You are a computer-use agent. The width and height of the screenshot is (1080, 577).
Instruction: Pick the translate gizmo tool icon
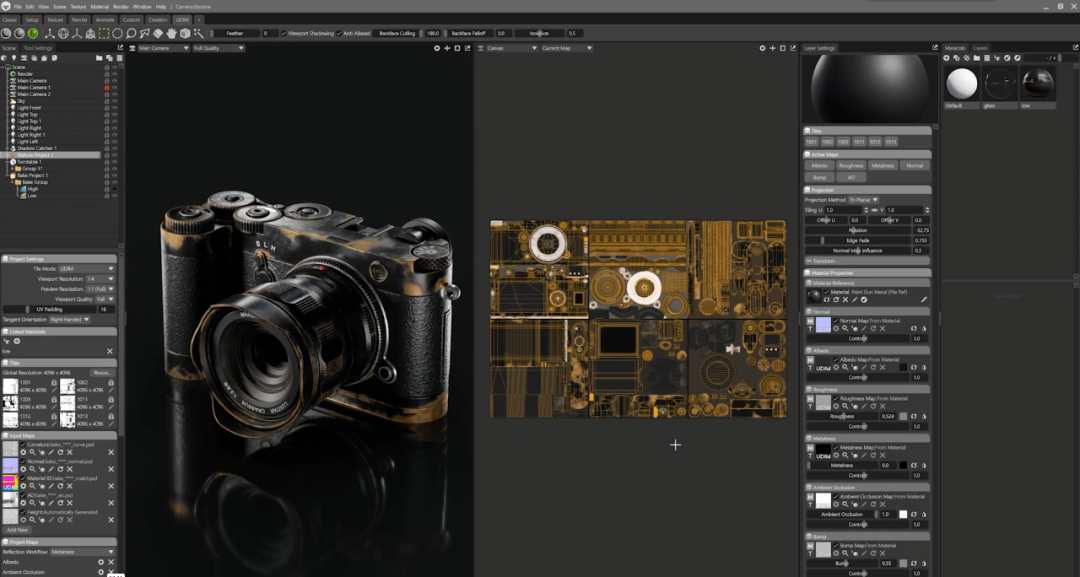click(50, 33)
